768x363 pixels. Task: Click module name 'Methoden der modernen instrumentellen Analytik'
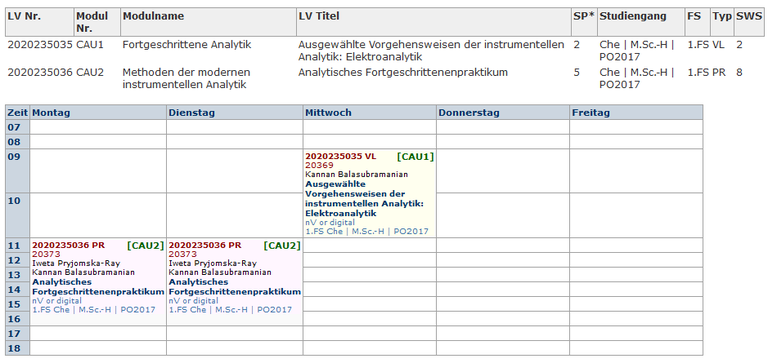coord(186,78)
